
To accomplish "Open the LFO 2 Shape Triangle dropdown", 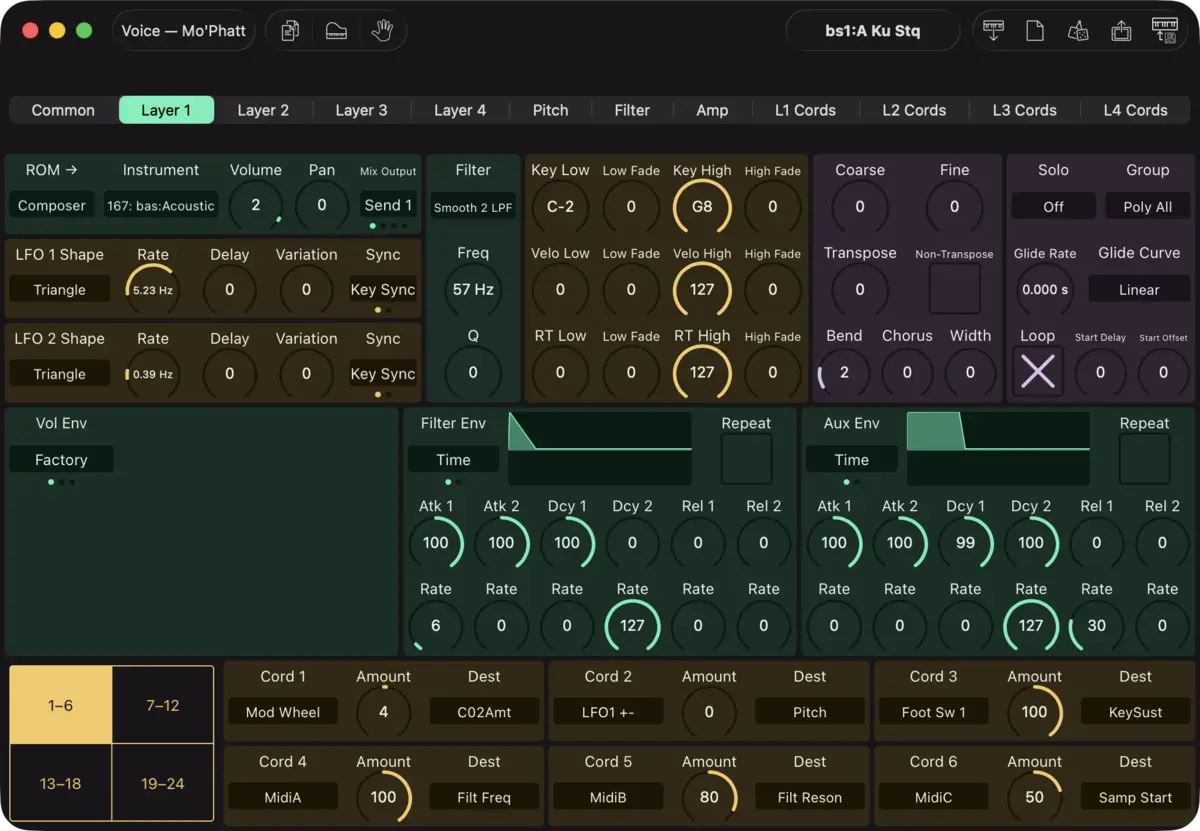I will [60, 374].
